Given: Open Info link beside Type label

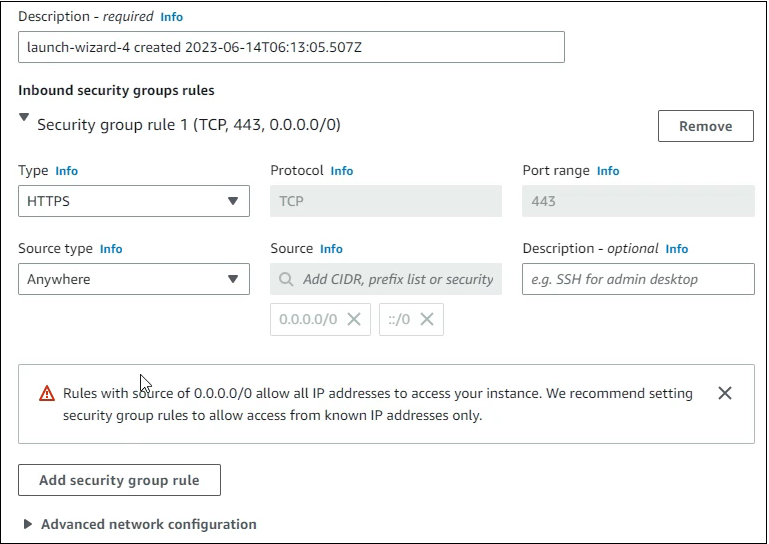Looking at the screenshot, I should point(66,171).
